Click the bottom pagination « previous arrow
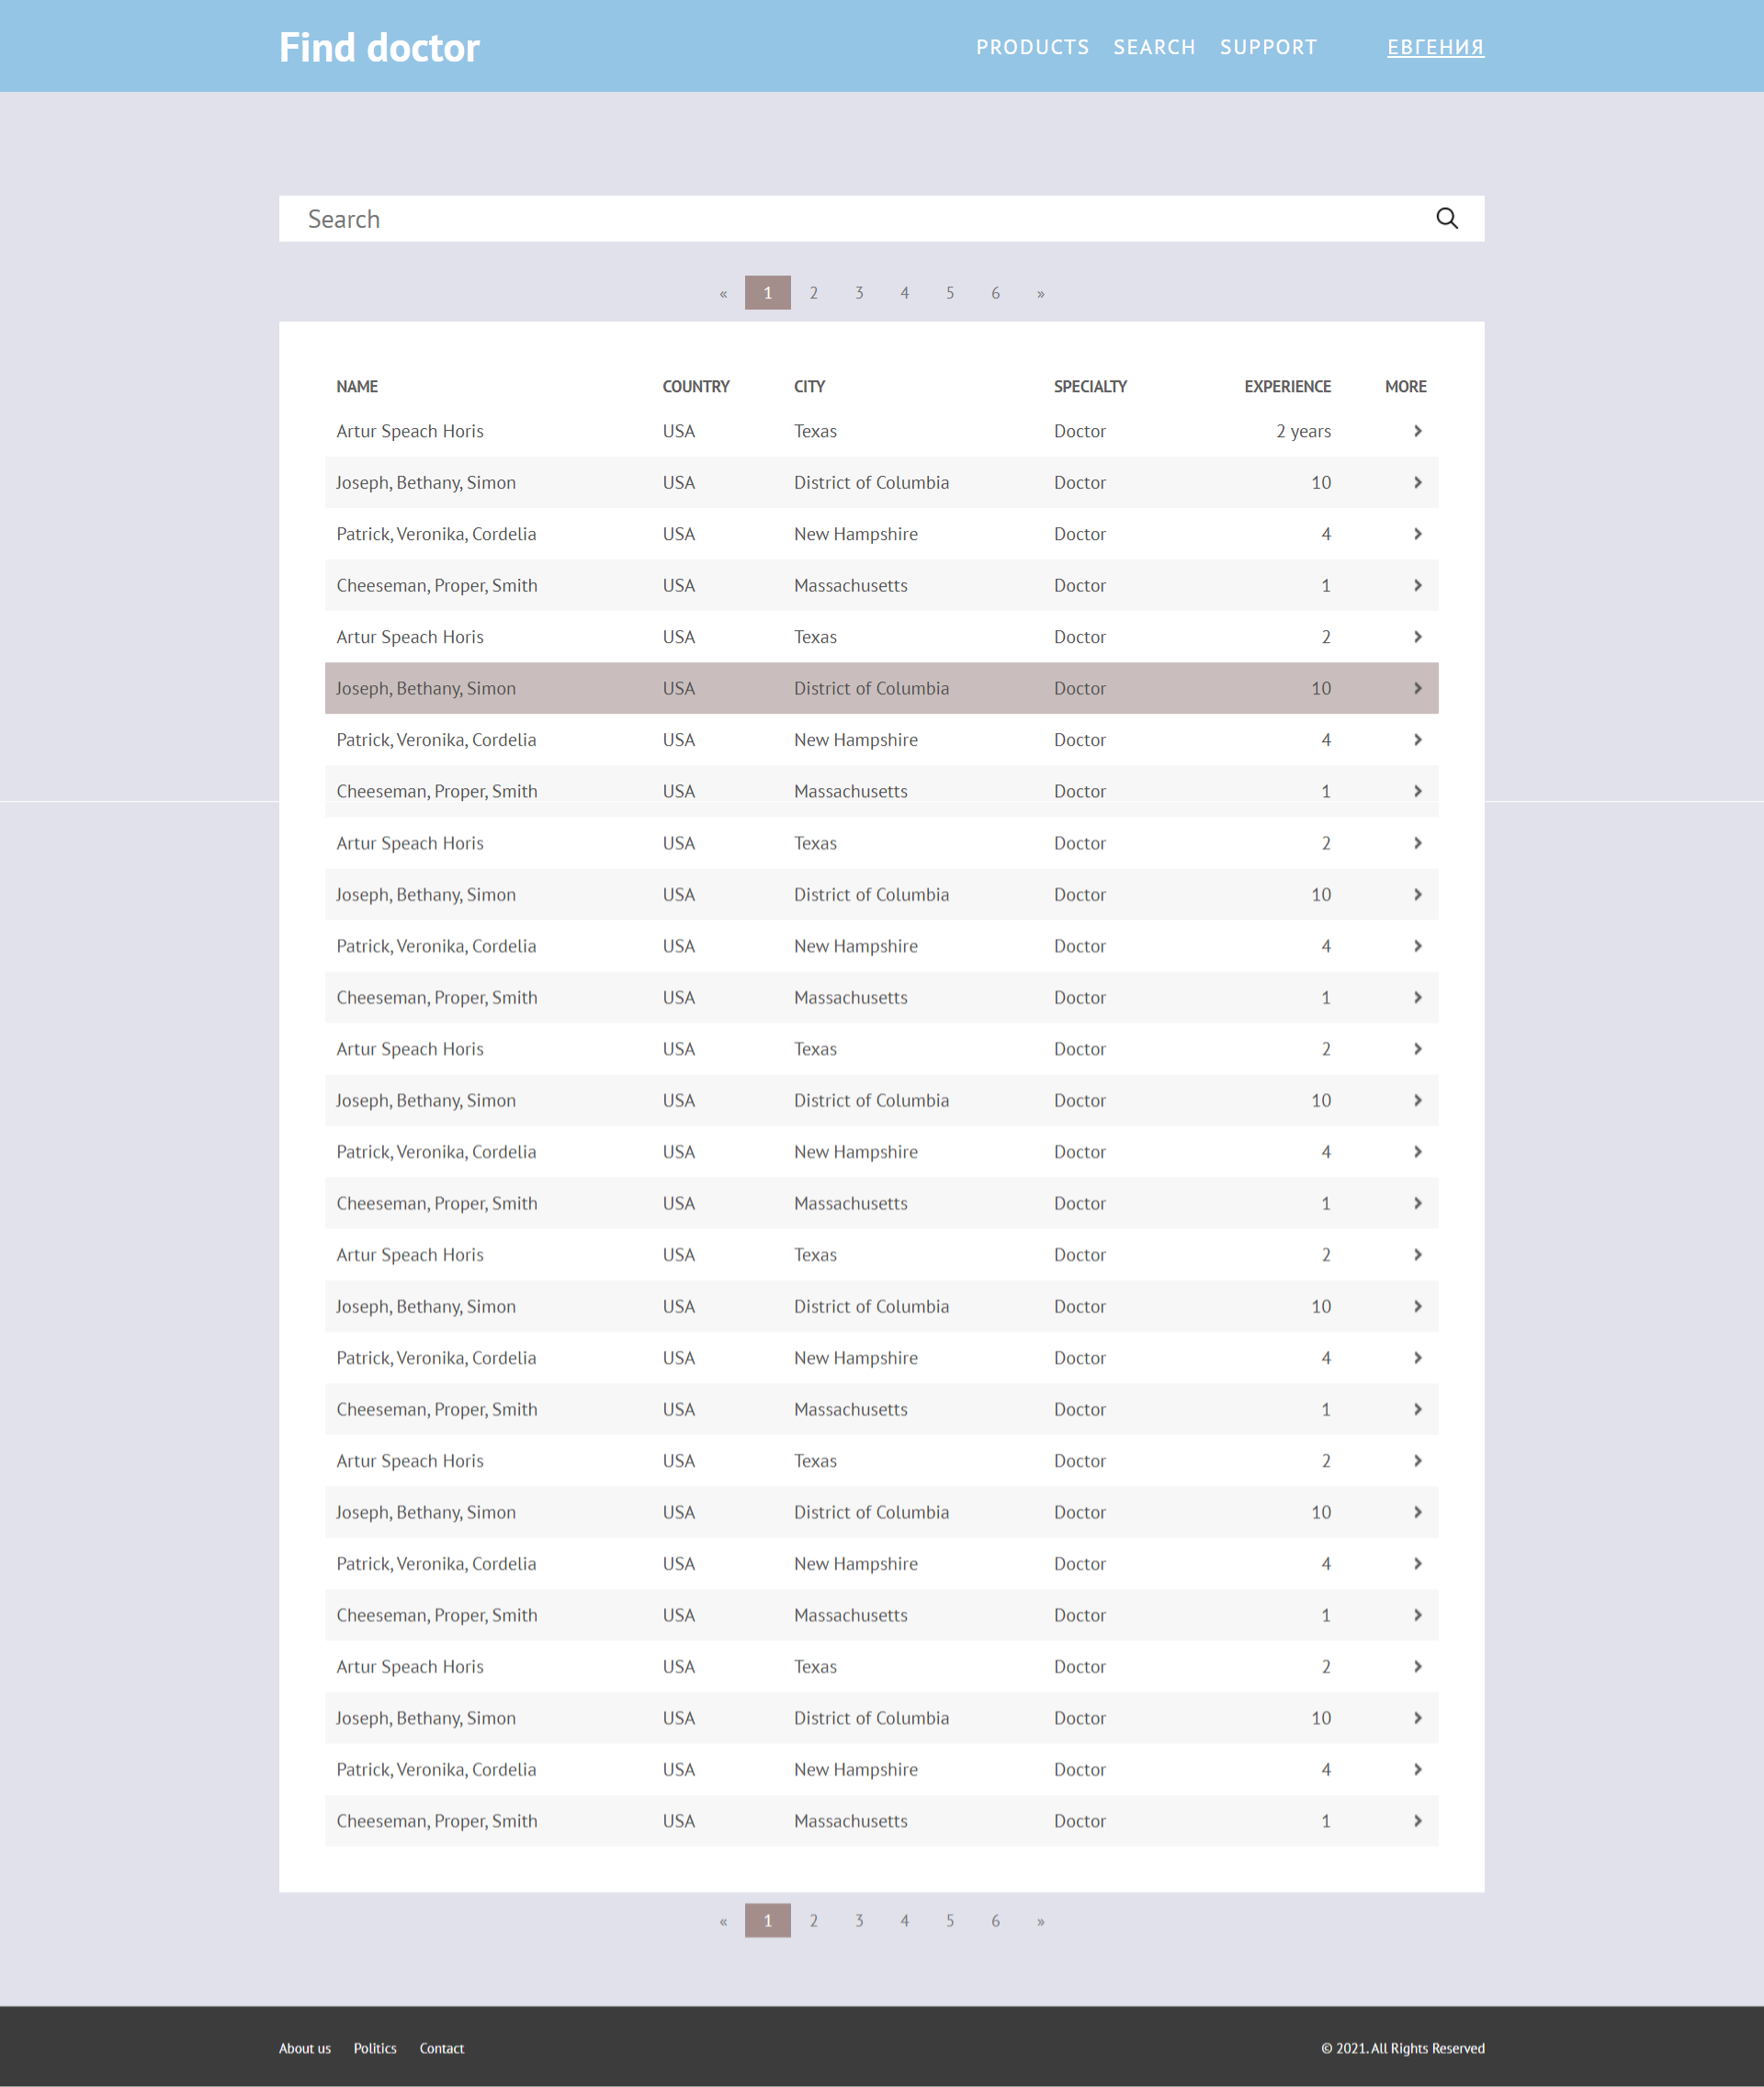The image size is (1764, 2087). (x=723, y=1921)
